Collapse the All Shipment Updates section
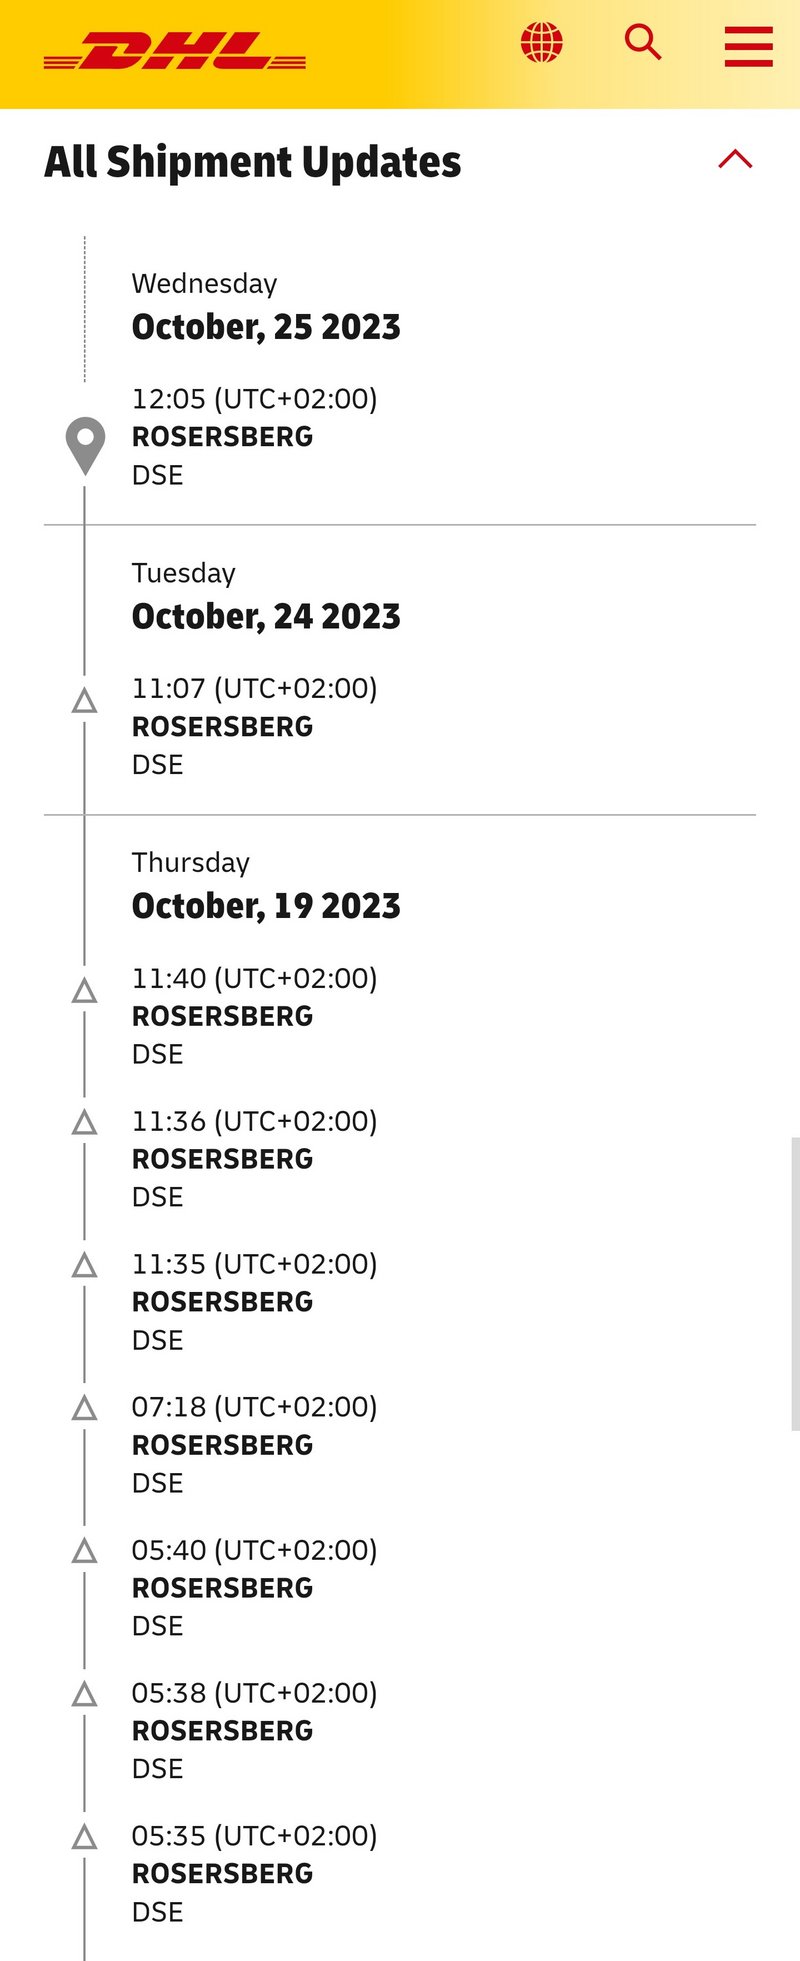The width and height of the screenshot is (800, 1961). point(735,160)
